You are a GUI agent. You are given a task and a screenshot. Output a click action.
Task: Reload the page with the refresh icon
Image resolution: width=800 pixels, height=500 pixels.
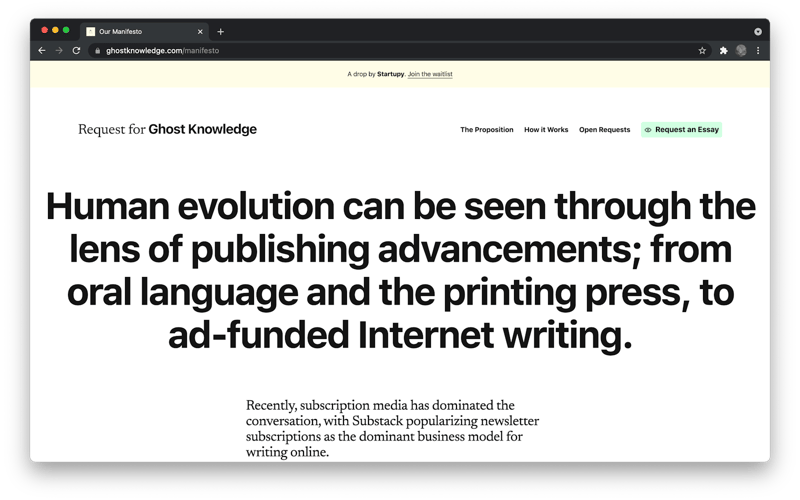(x=77, y=51)
